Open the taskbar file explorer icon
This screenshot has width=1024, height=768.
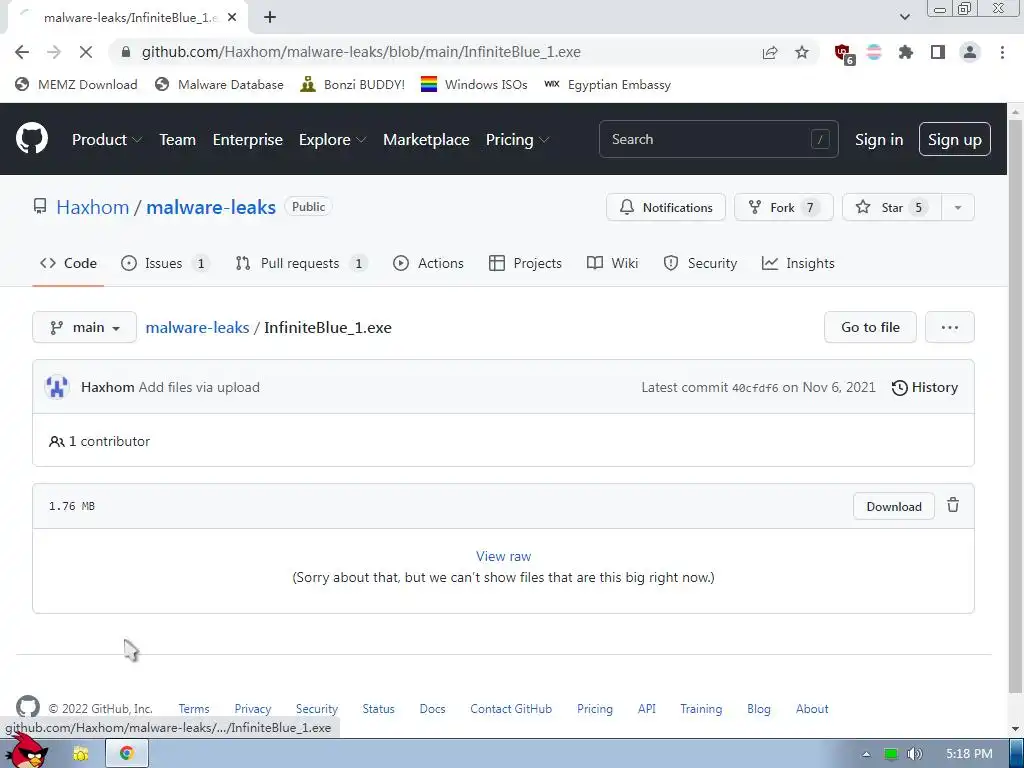click(x=81, y=754)
